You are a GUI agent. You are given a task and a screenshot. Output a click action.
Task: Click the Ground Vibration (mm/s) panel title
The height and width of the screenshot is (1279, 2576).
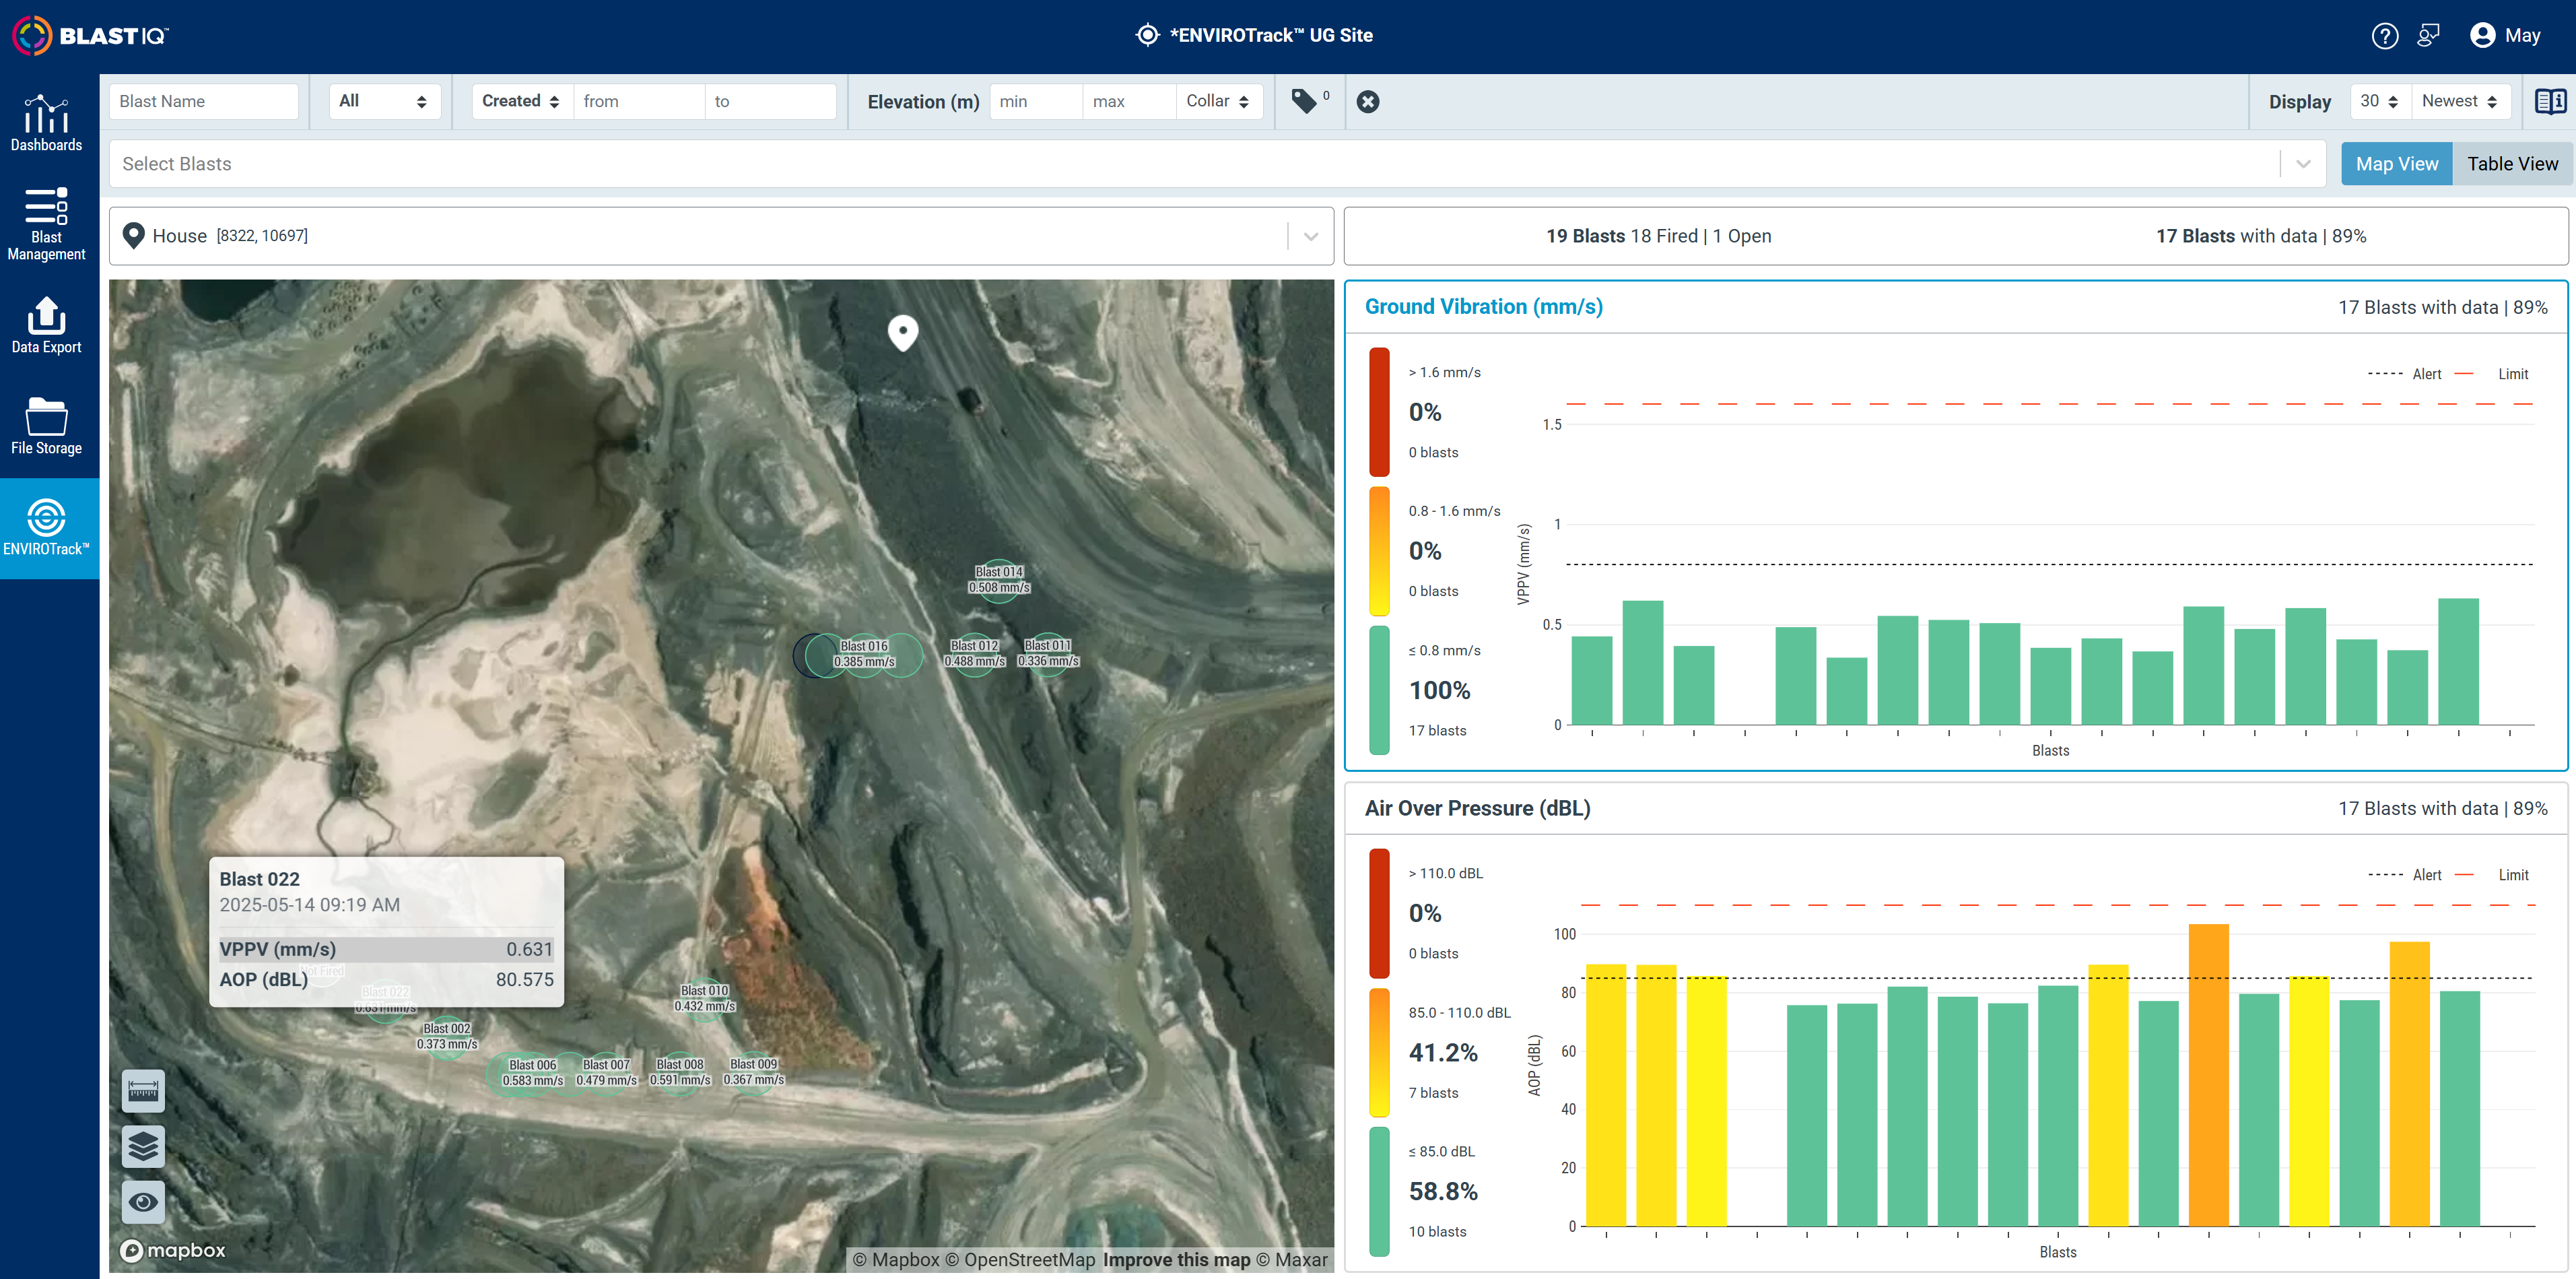pos(1483,307)
